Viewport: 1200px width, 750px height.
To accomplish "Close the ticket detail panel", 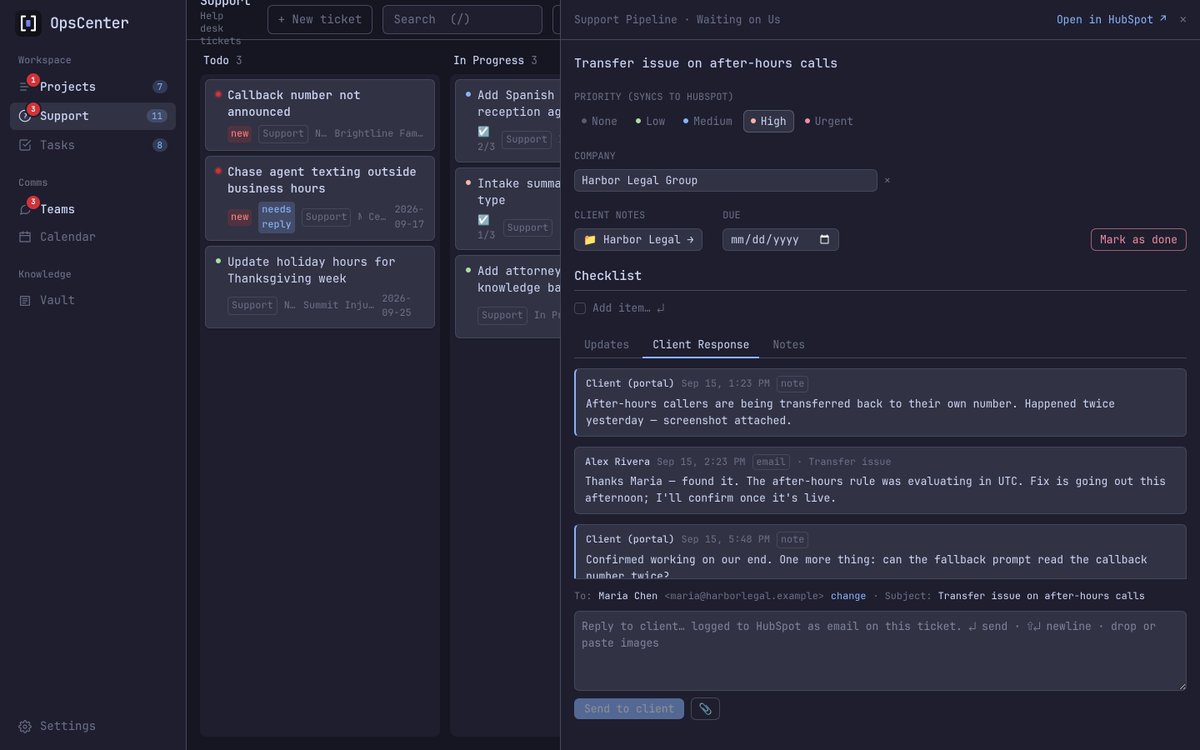I will coord(1183,19).
